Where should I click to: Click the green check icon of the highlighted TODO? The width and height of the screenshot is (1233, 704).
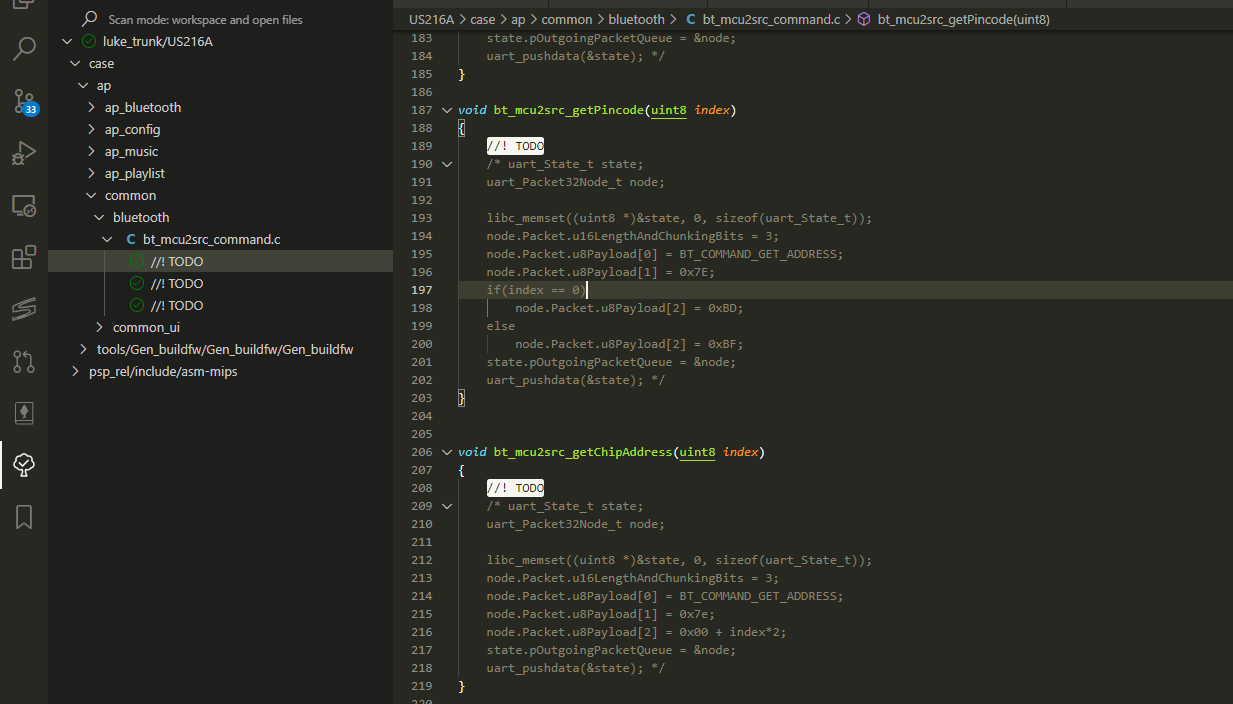pyautogui.click(x=137, y=261)
